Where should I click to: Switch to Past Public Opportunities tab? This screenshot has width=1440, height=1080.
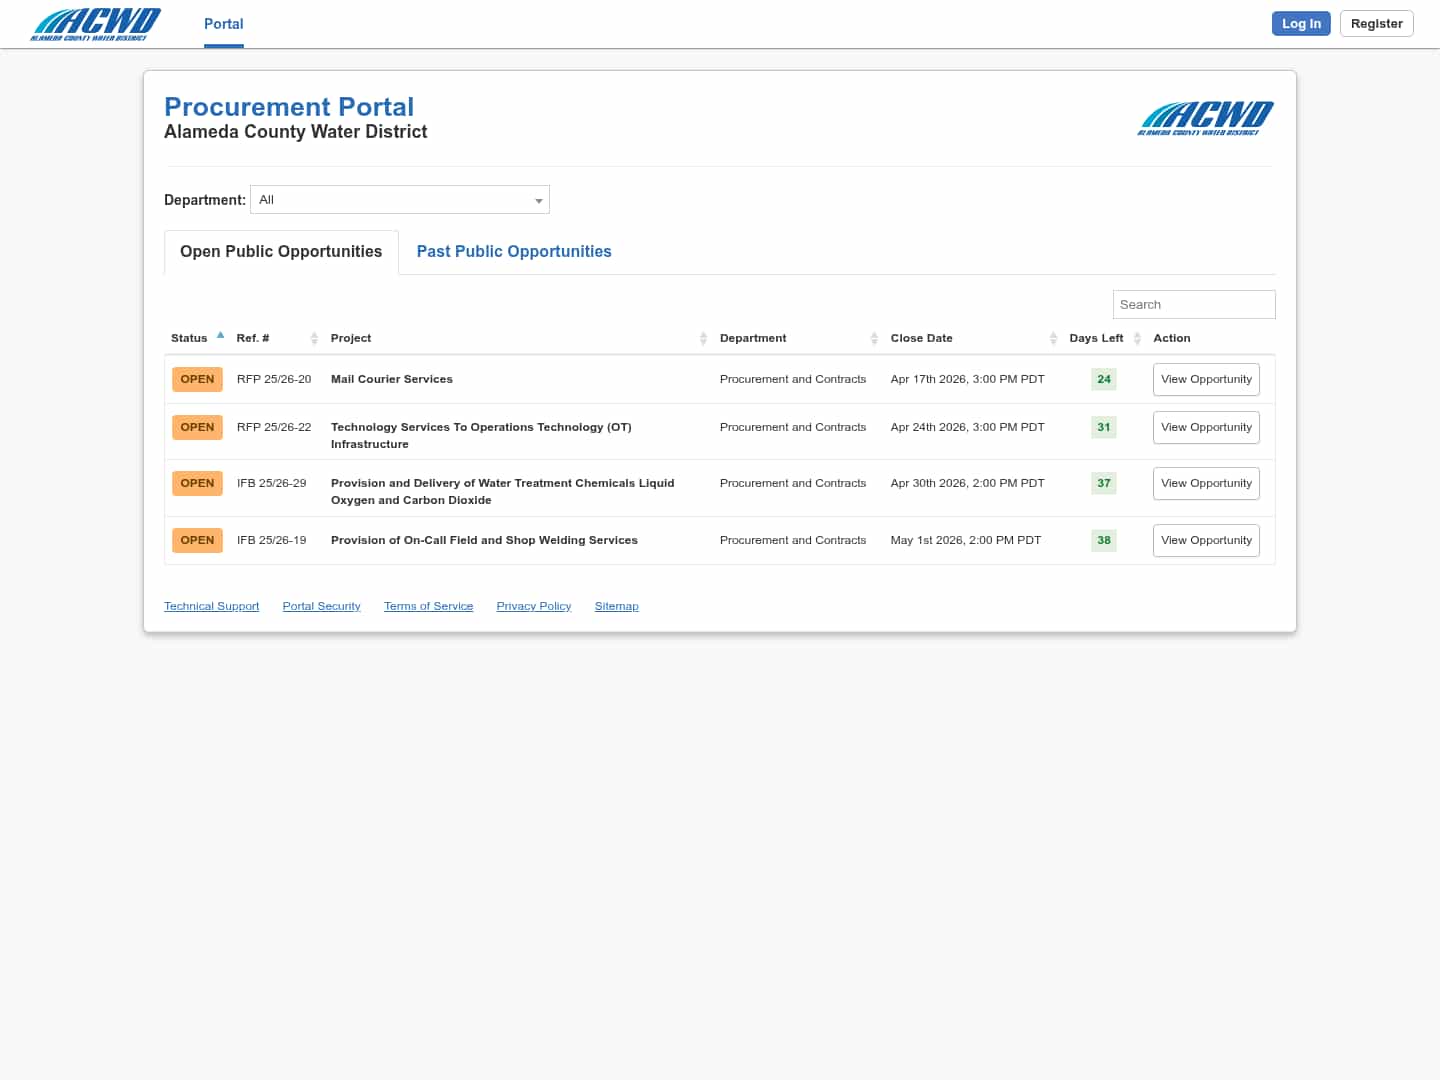click(514, 252)
